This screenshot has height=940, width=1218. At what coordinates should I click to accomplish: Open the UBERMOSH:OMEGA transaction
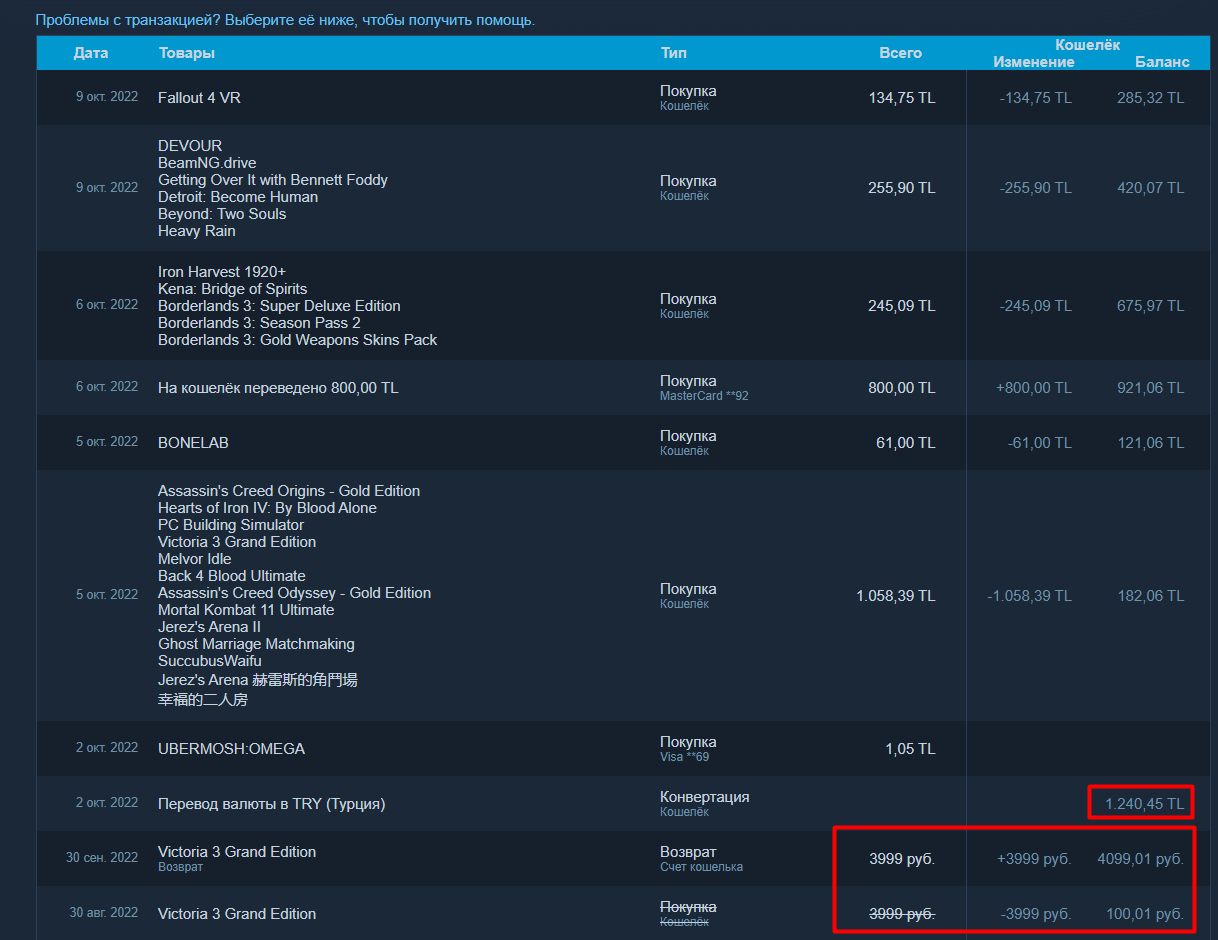pos(621,749)
